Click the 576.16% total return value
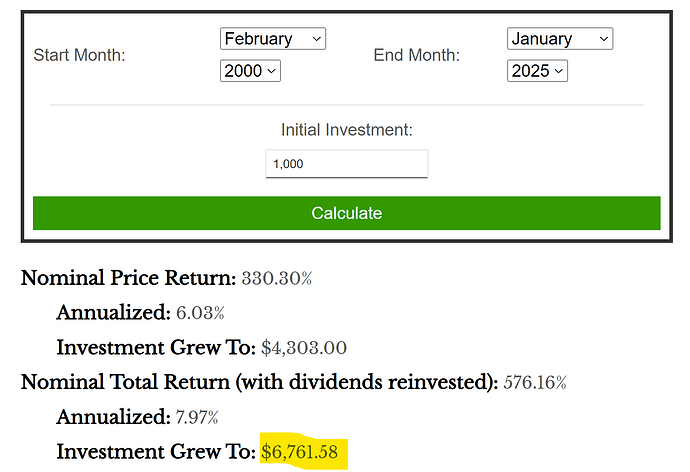The image size is (690, 472). pos(535,382)
